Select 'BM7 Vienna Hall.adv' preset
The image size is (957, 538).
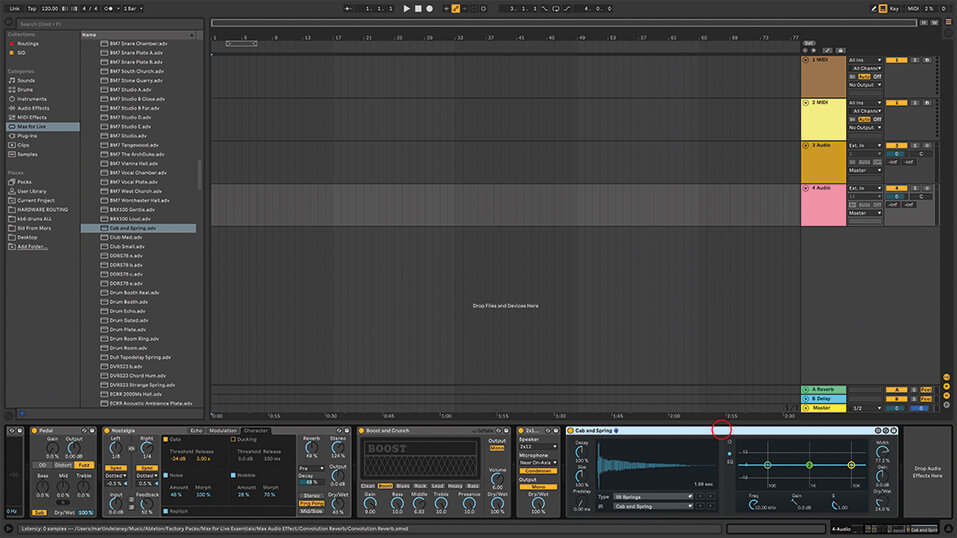(133, 164)
